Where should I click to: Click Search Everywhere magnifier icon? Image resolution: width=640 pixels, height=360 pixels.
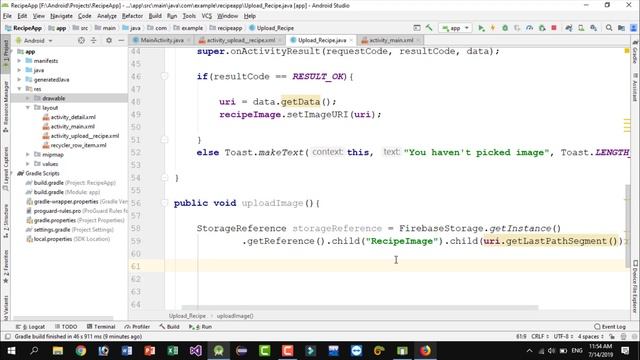(609, 28)
